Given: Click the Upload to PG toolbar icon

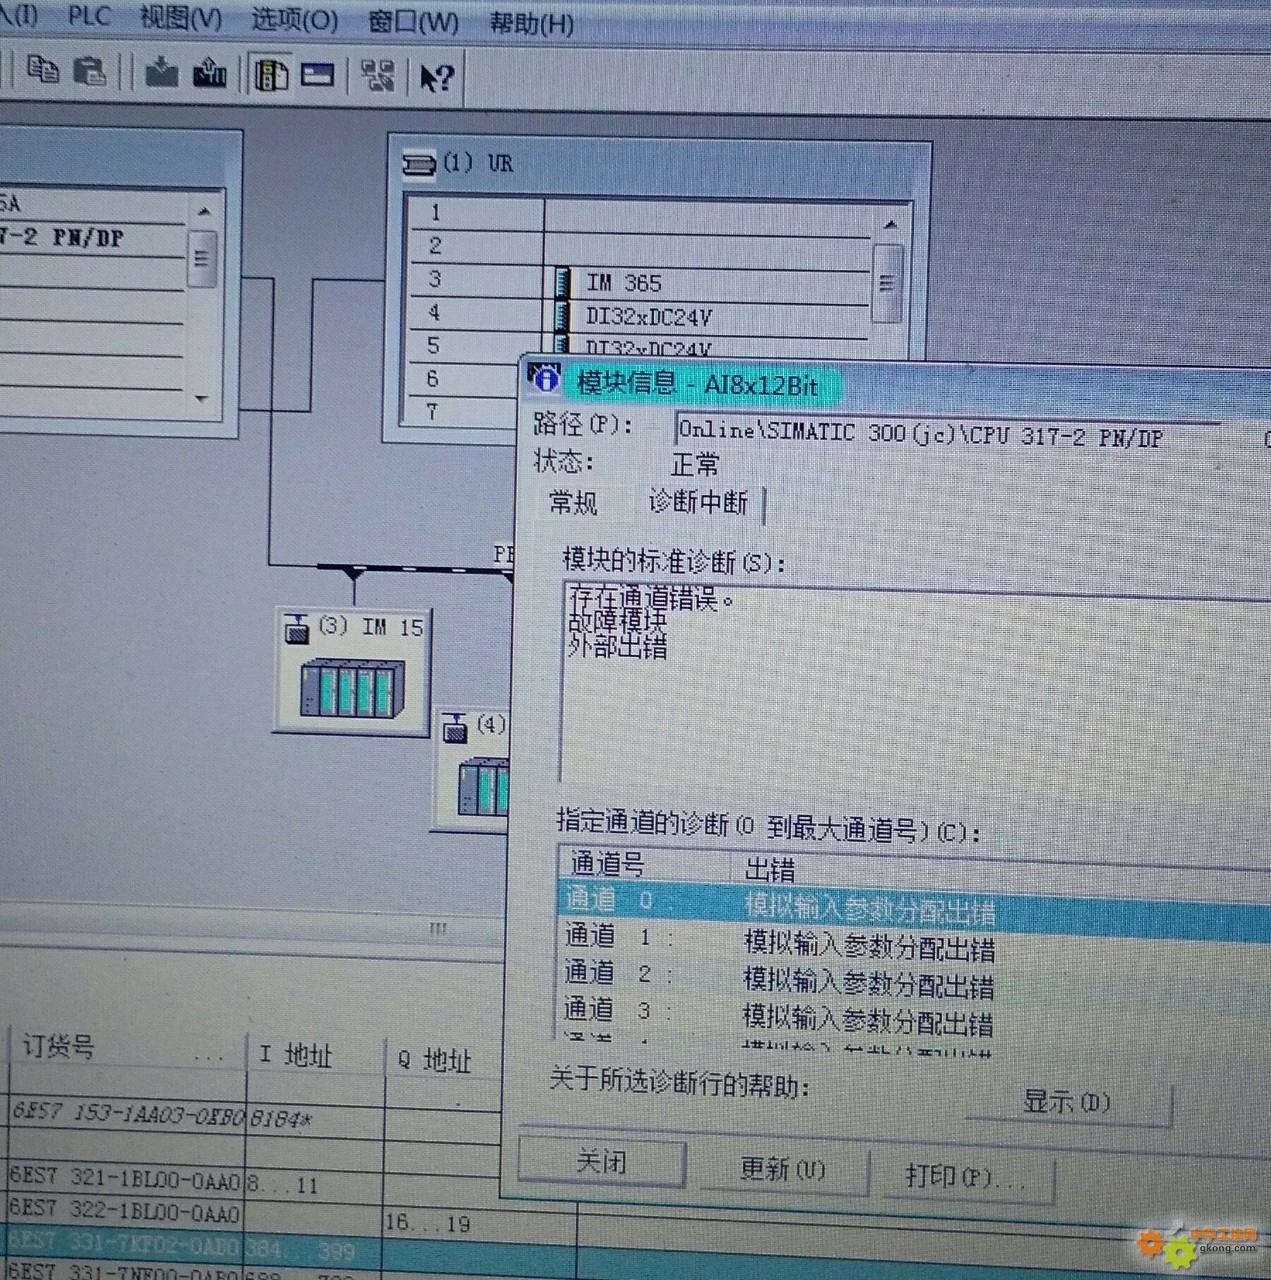Looking at the screenshot, I should point(210,73).
